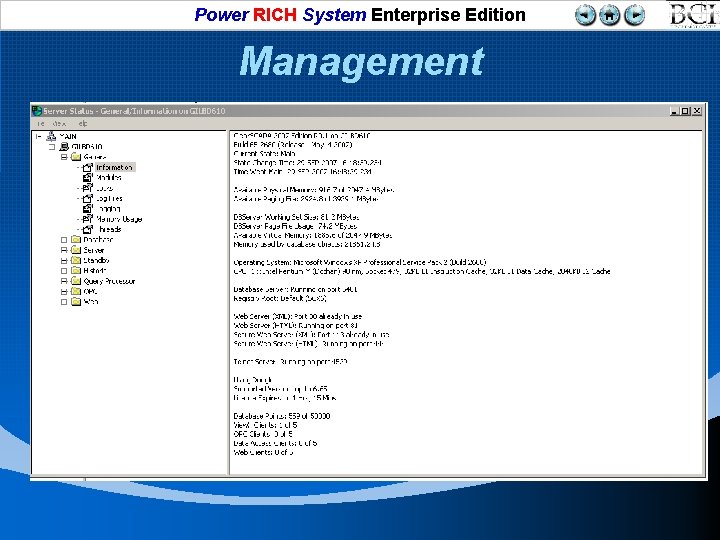The width and height of the screenshot is (720, 540).
Task: Collapse the GILBD610 server node
Action: coord(52,147)
